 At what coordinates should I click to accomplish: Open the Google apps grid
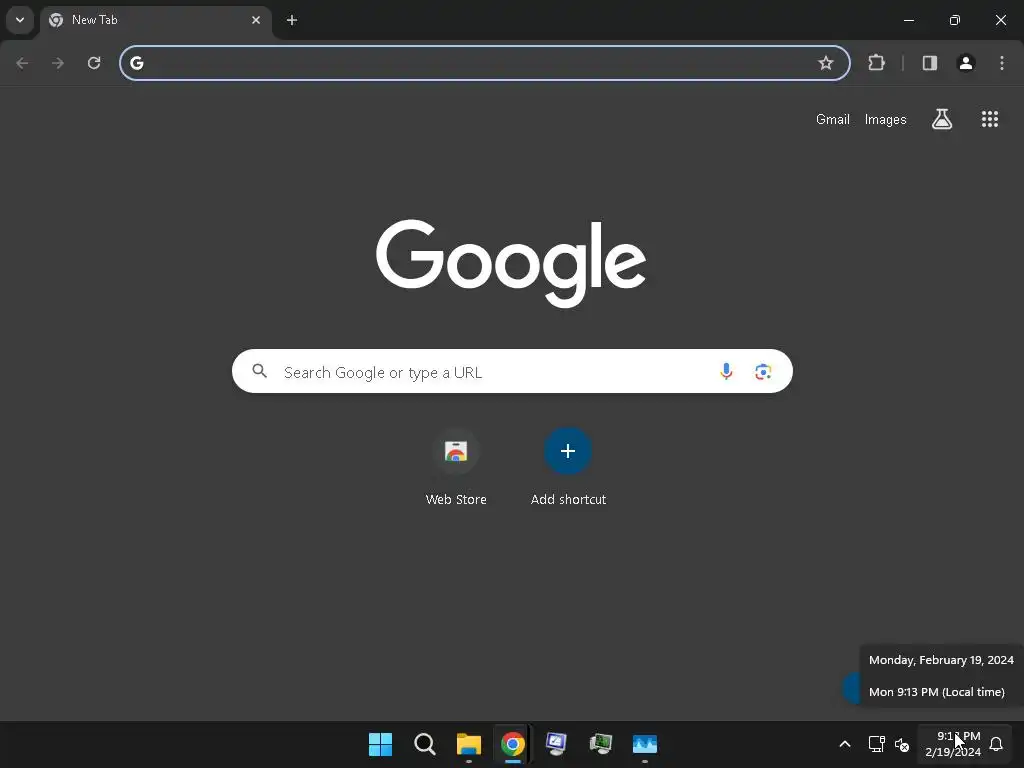990,119
